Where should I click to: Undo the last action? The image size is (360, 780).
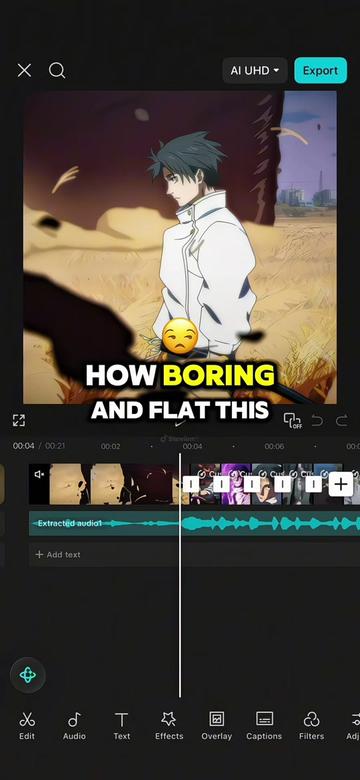317,421
